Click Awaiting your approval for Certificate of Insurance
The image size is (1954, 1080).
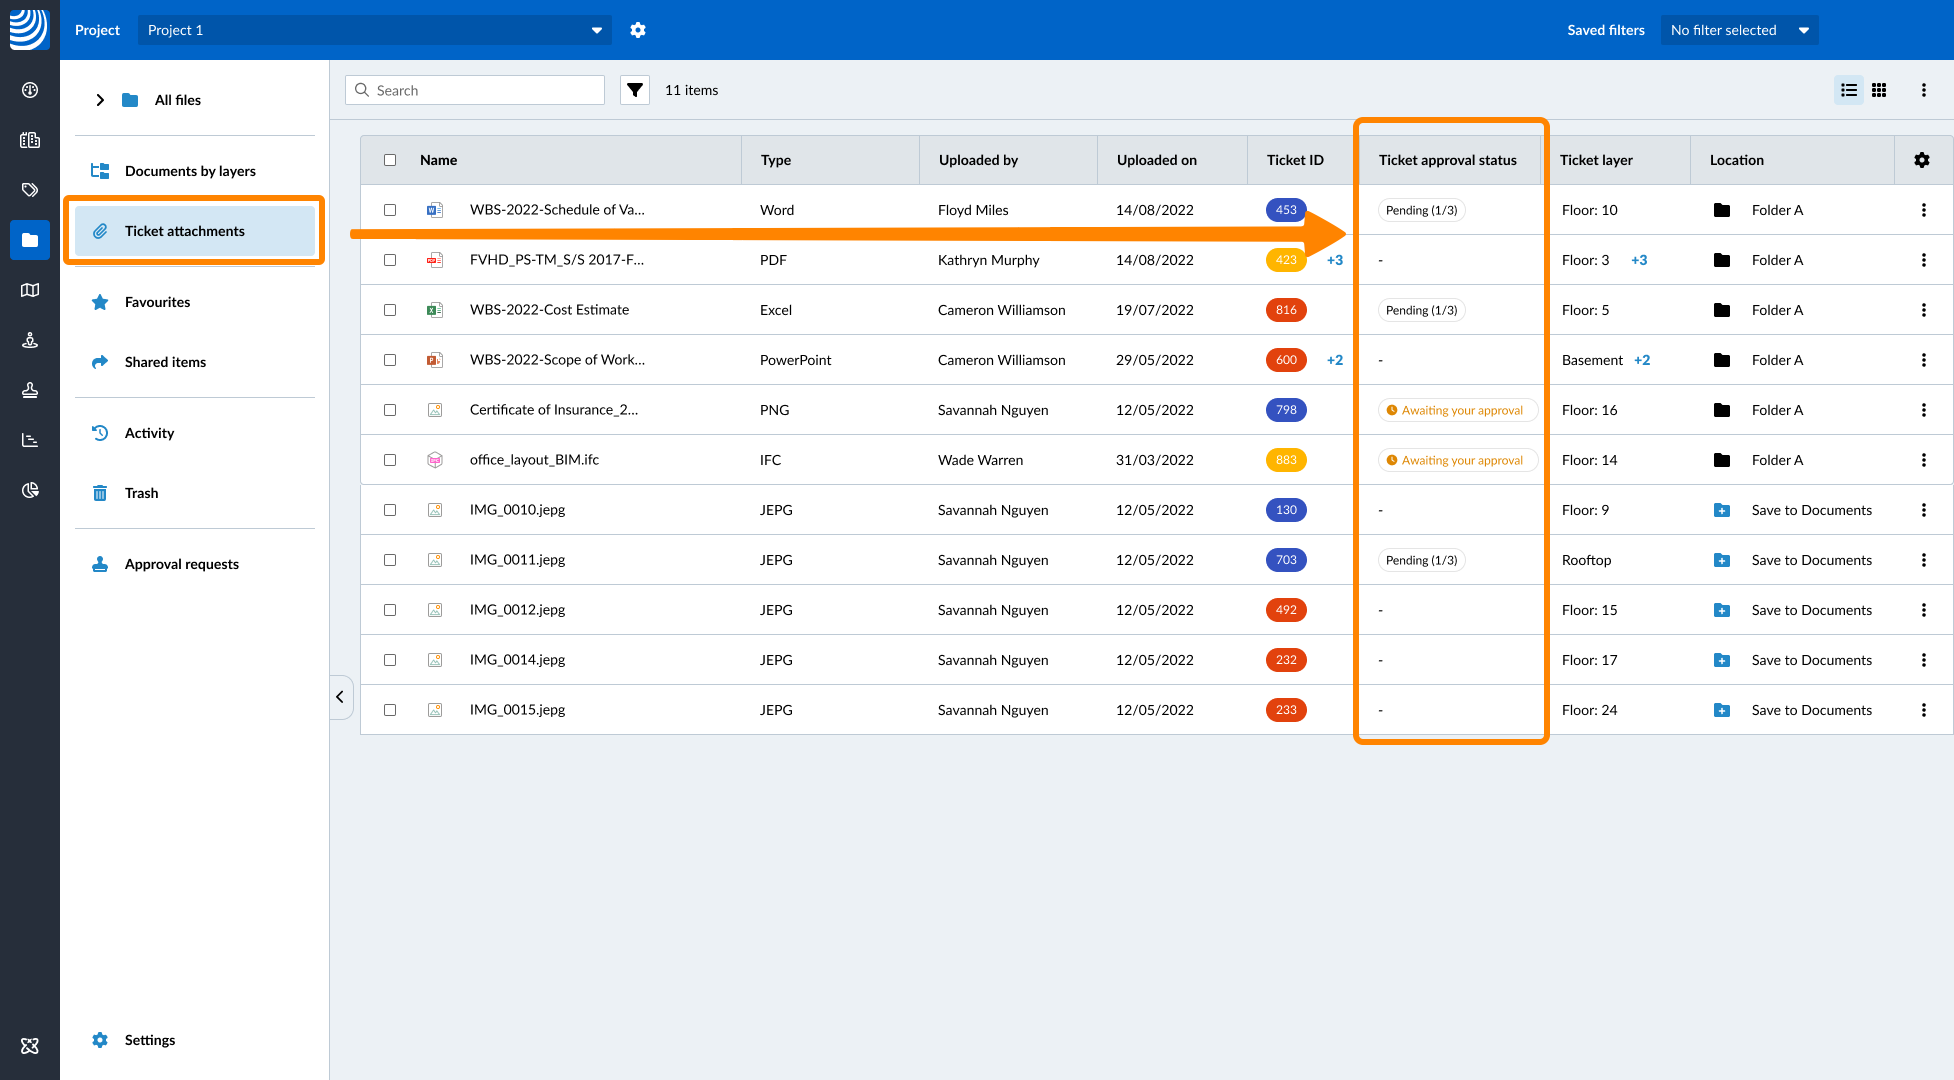tap(1457, 410)
